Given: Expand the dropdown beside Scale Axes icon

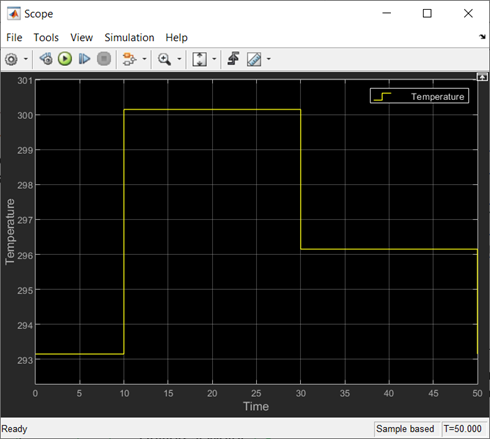Looking at the screenshot, I should coord(214,59).
